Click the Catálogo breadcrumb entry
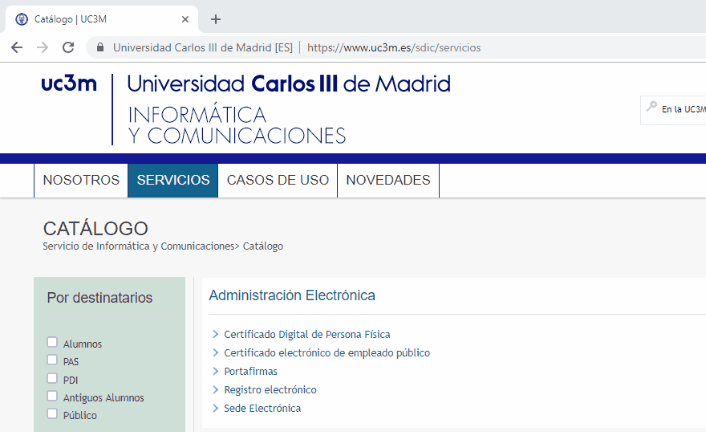706x432 pixels. [x=263, y=246]
